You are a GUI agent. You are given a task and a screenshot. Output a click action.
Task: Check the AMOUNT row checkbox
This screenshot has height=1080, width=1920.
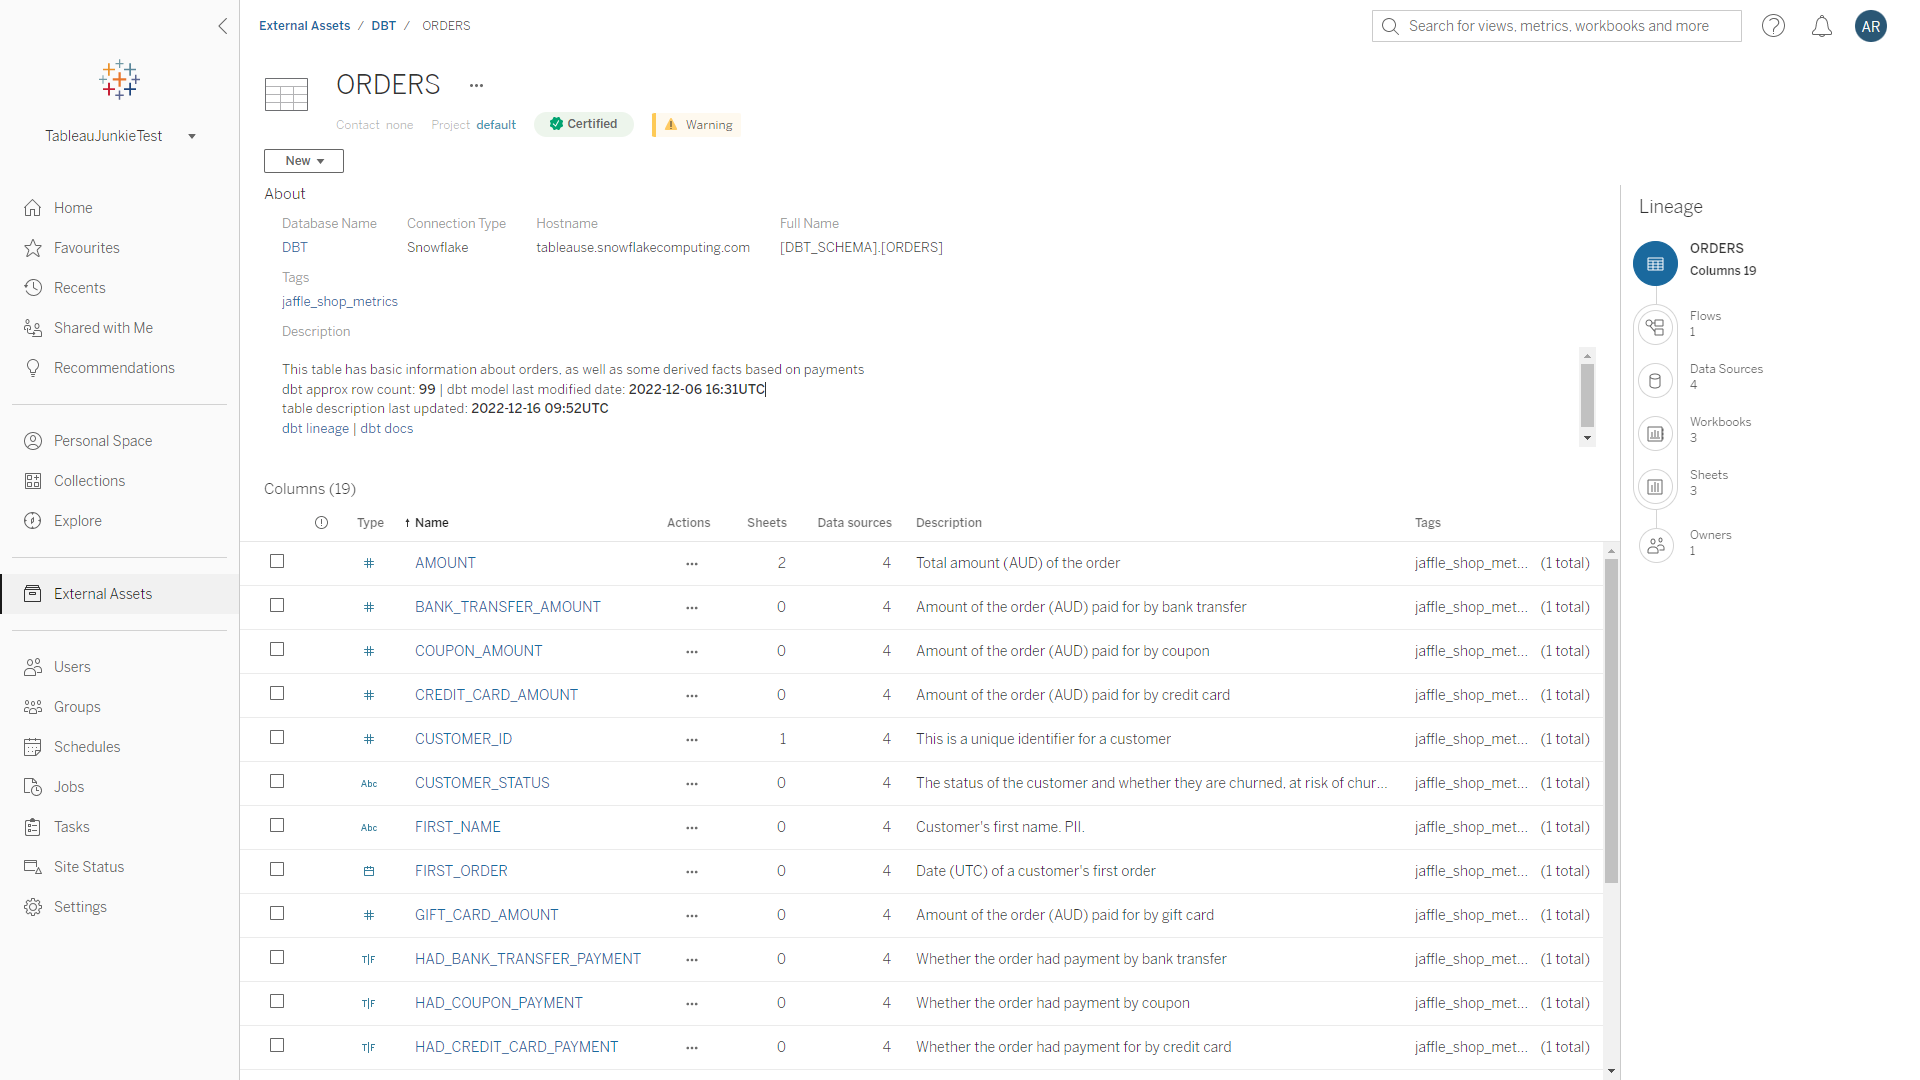277,562
